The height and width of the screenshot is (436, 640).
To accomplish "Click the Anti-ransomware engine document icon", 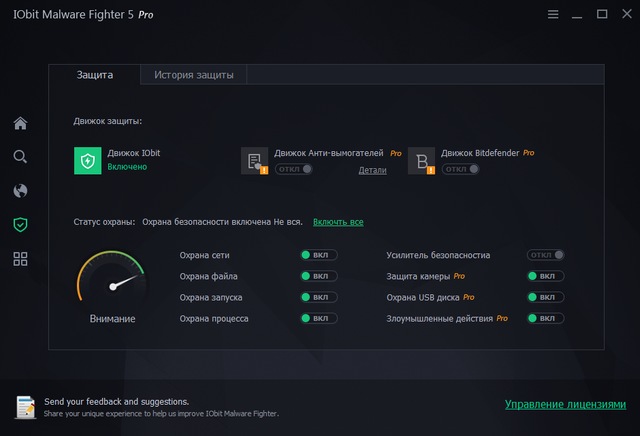I will click(255, 161).
